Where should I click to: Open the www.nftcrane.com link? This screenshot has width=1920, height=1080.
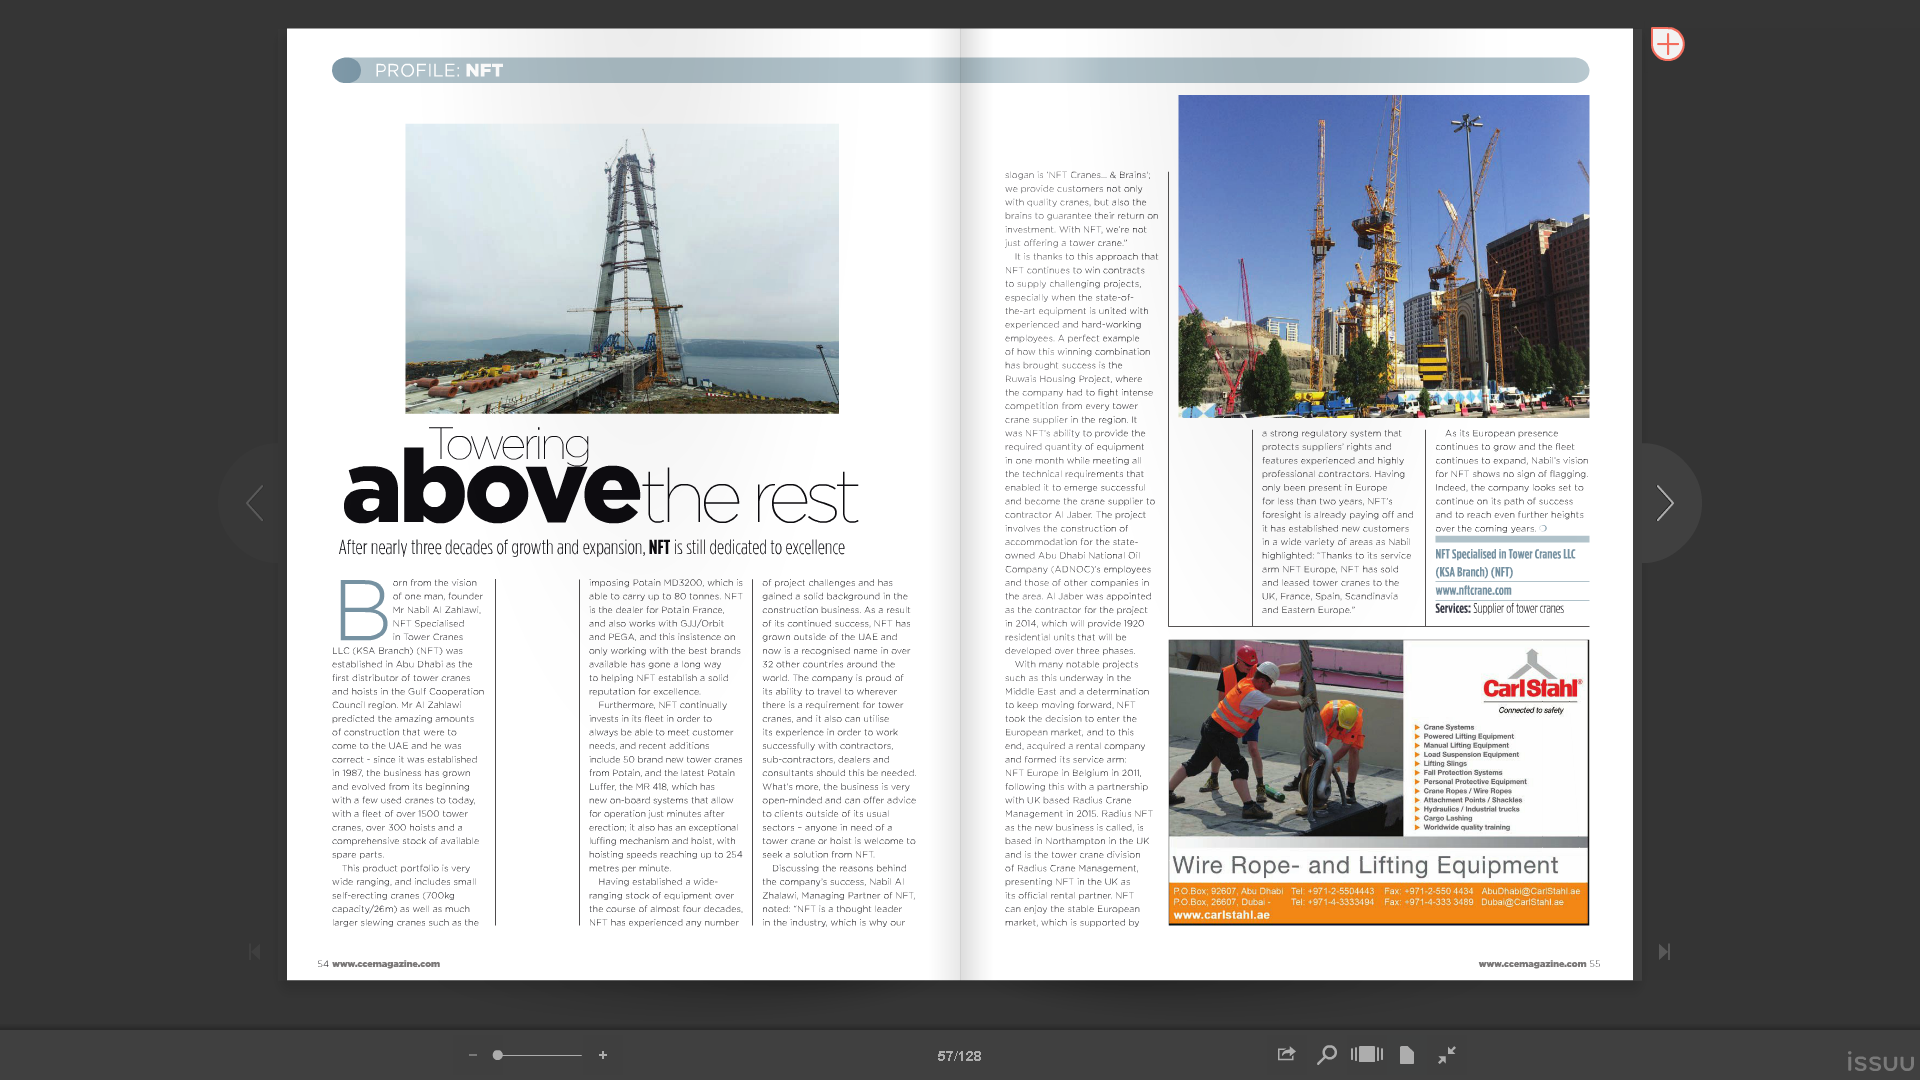[1473, 590]
